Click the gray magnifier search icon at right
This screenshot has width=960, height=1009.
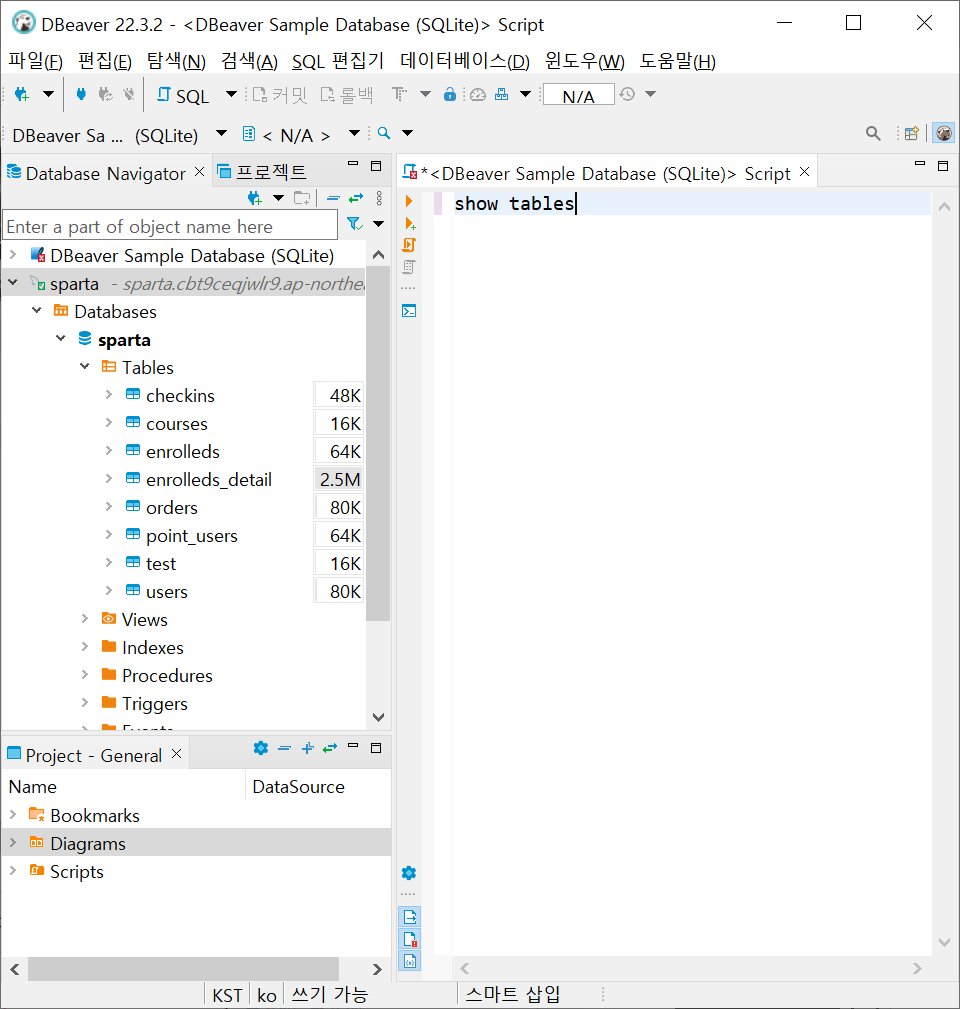click(873, 133)
